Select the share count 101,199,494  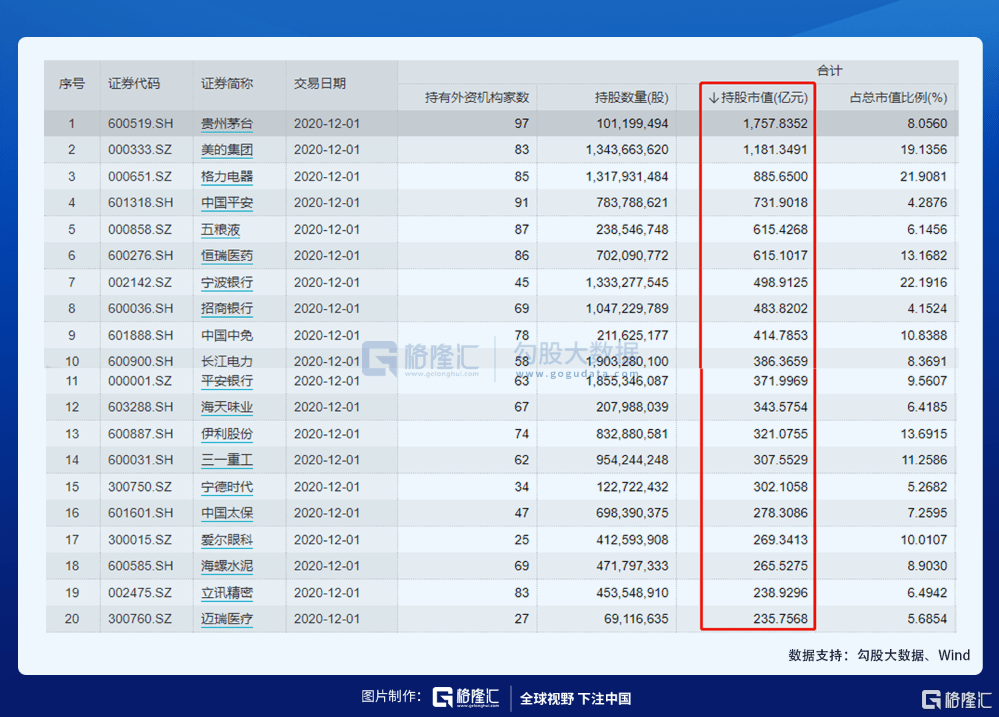click(633, 124)
